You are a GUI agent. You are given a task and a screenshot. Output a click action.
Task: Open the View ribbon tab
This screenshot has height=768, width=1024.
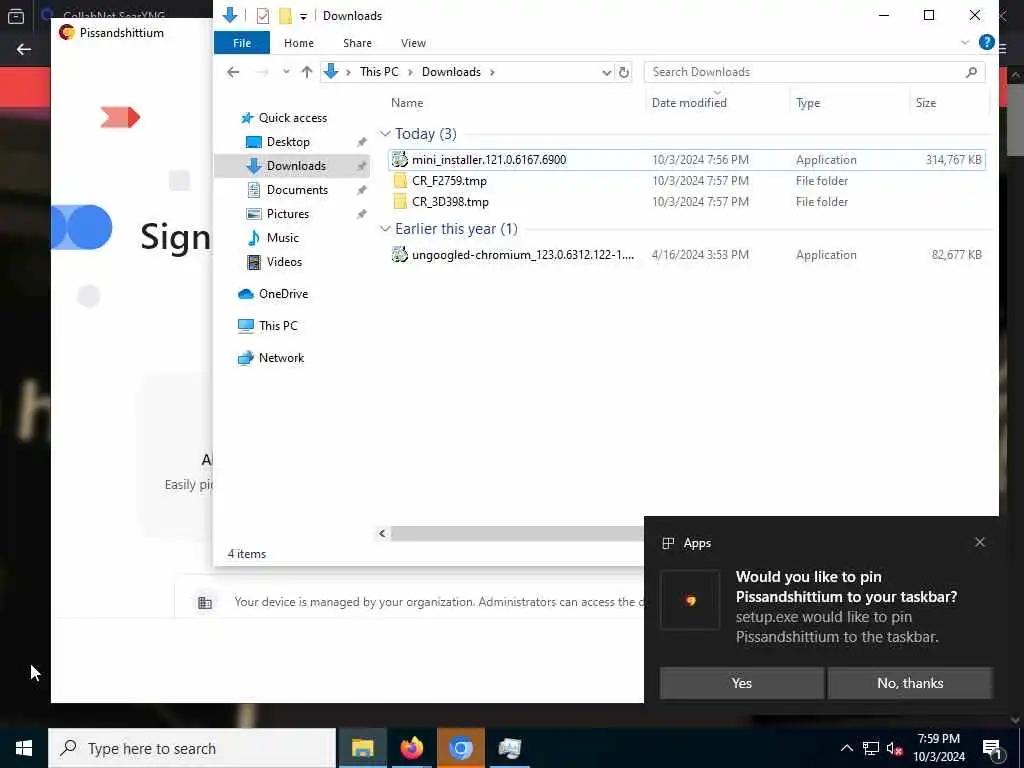[x=413, y=43]
